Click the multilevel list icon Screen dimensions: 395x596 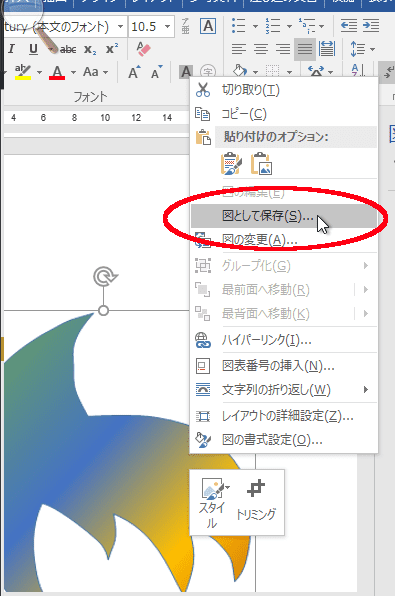click(x=306, y=26)
